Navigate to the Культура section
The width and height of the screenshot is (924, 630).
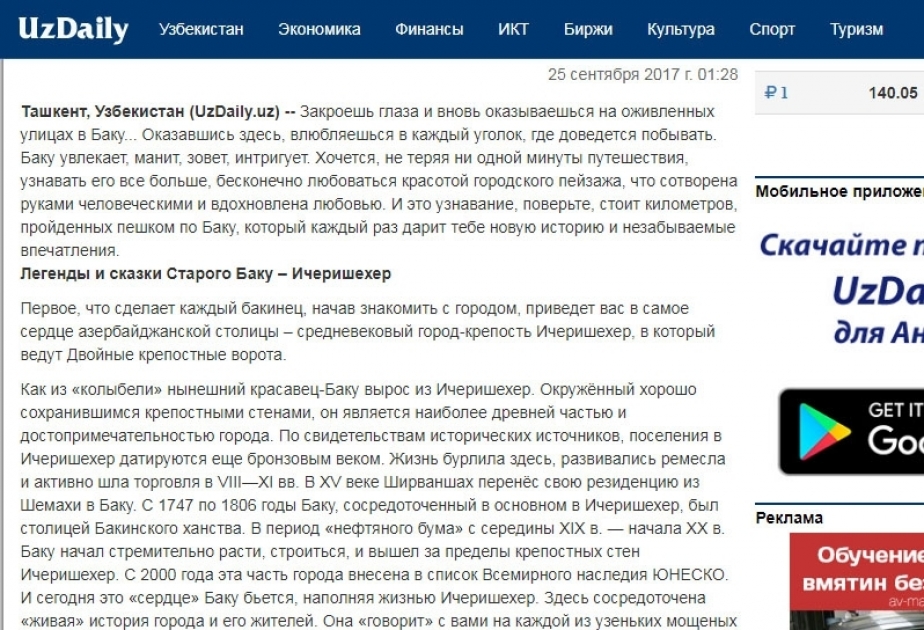(x=681, y=29)
